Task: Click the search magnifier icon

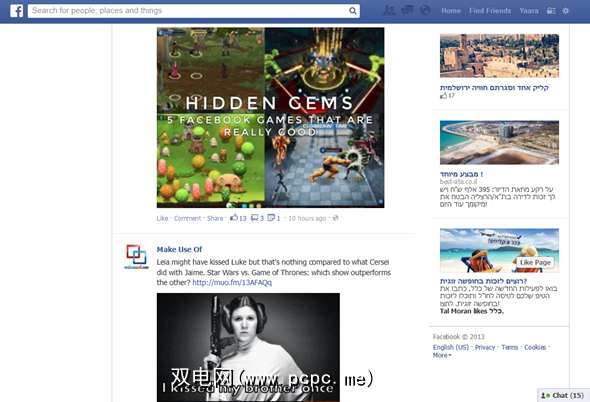Action: (x=353, y=11)
